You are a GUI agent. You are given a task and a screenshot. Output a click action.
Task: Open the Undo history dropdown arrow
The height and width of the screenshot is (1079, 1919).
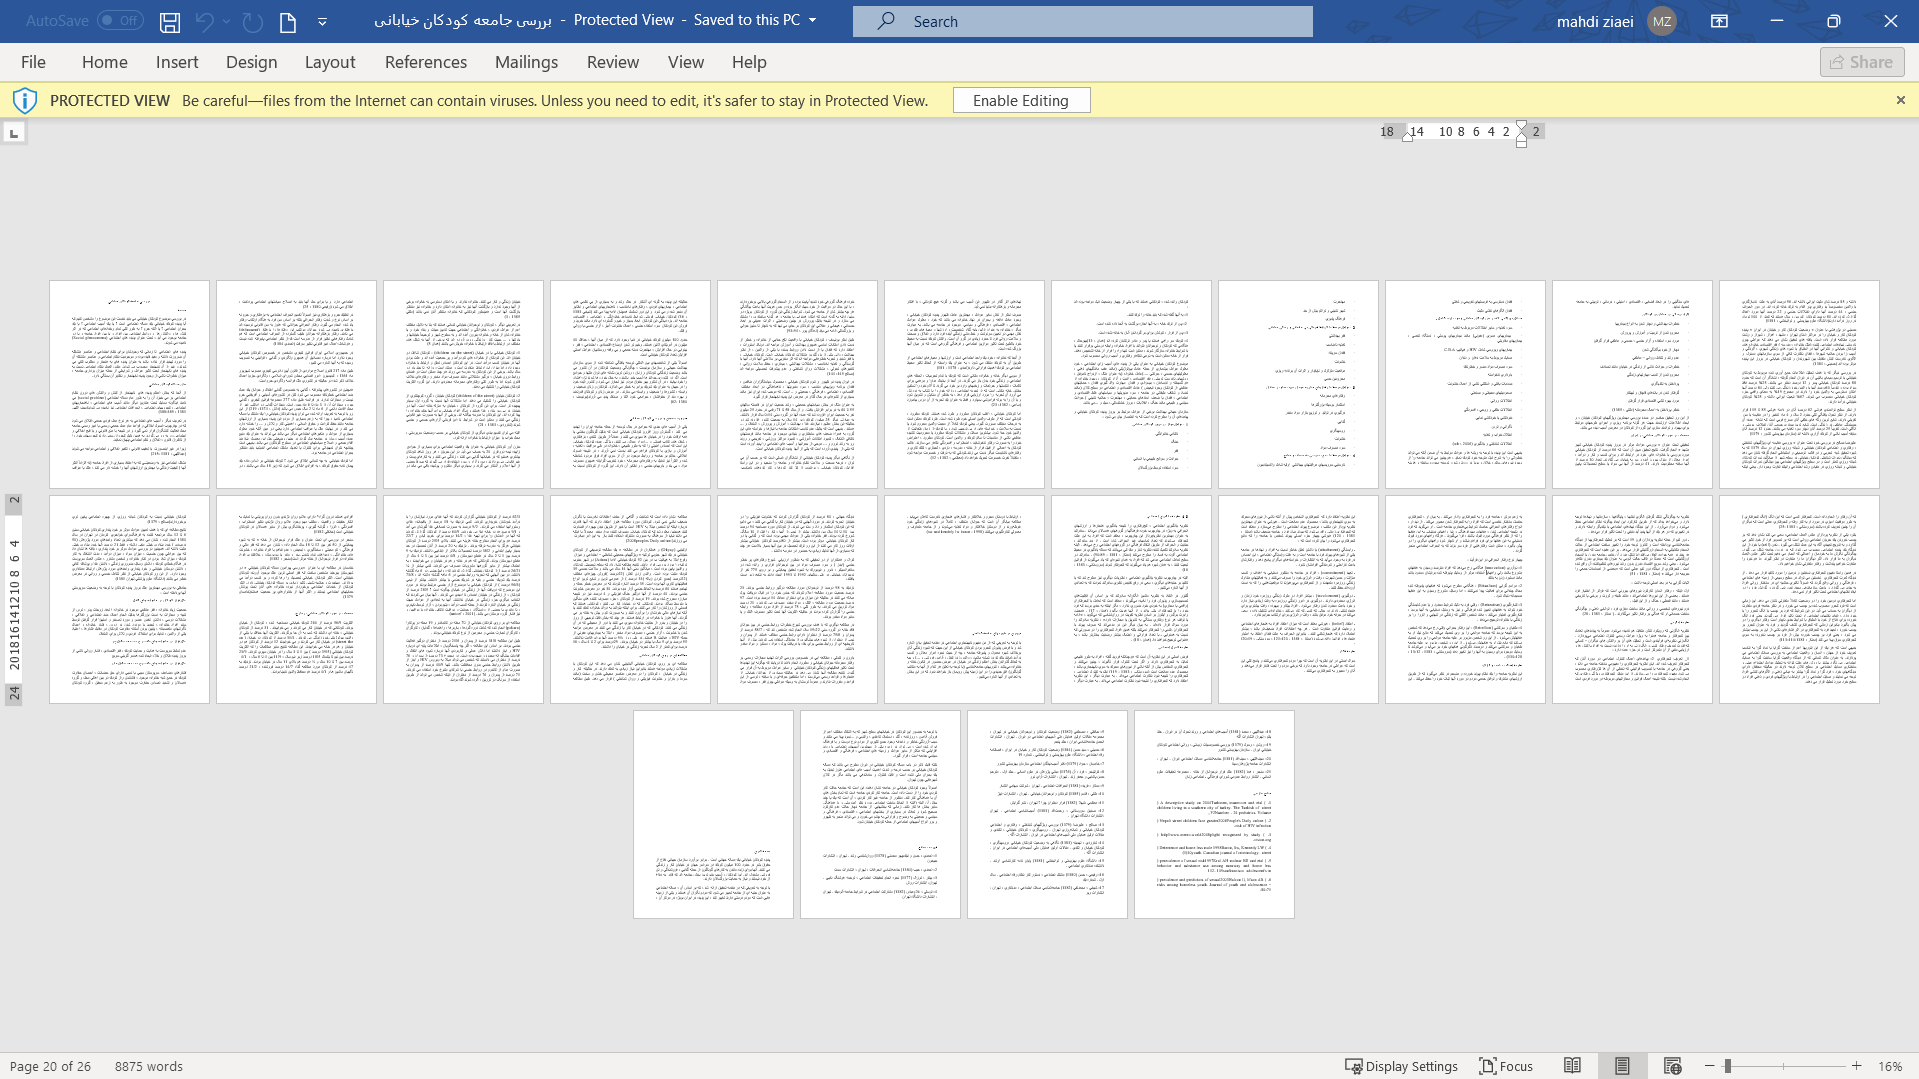(x=227, y=21)
